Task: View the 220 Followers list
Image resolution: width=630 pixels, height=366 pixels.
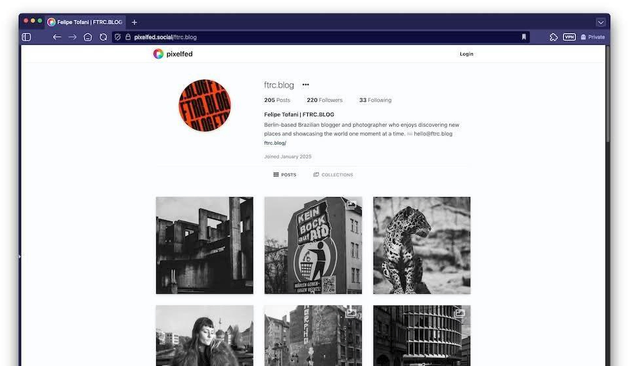Action: click(x=324, y=100)
